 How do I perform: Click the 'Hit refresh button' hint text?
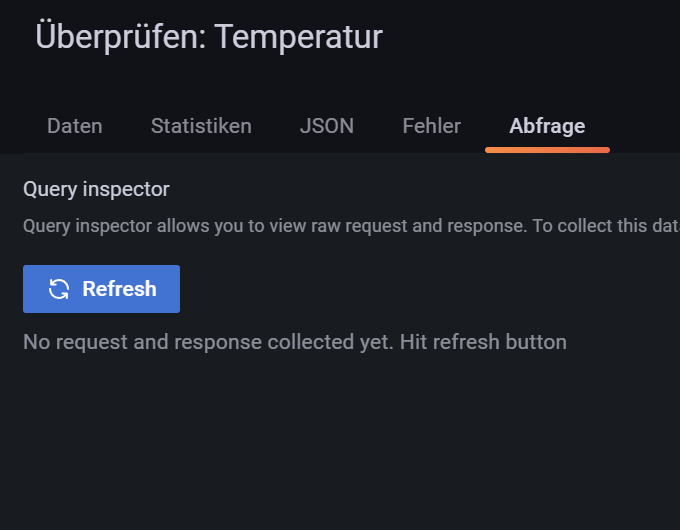coord(483,342)
